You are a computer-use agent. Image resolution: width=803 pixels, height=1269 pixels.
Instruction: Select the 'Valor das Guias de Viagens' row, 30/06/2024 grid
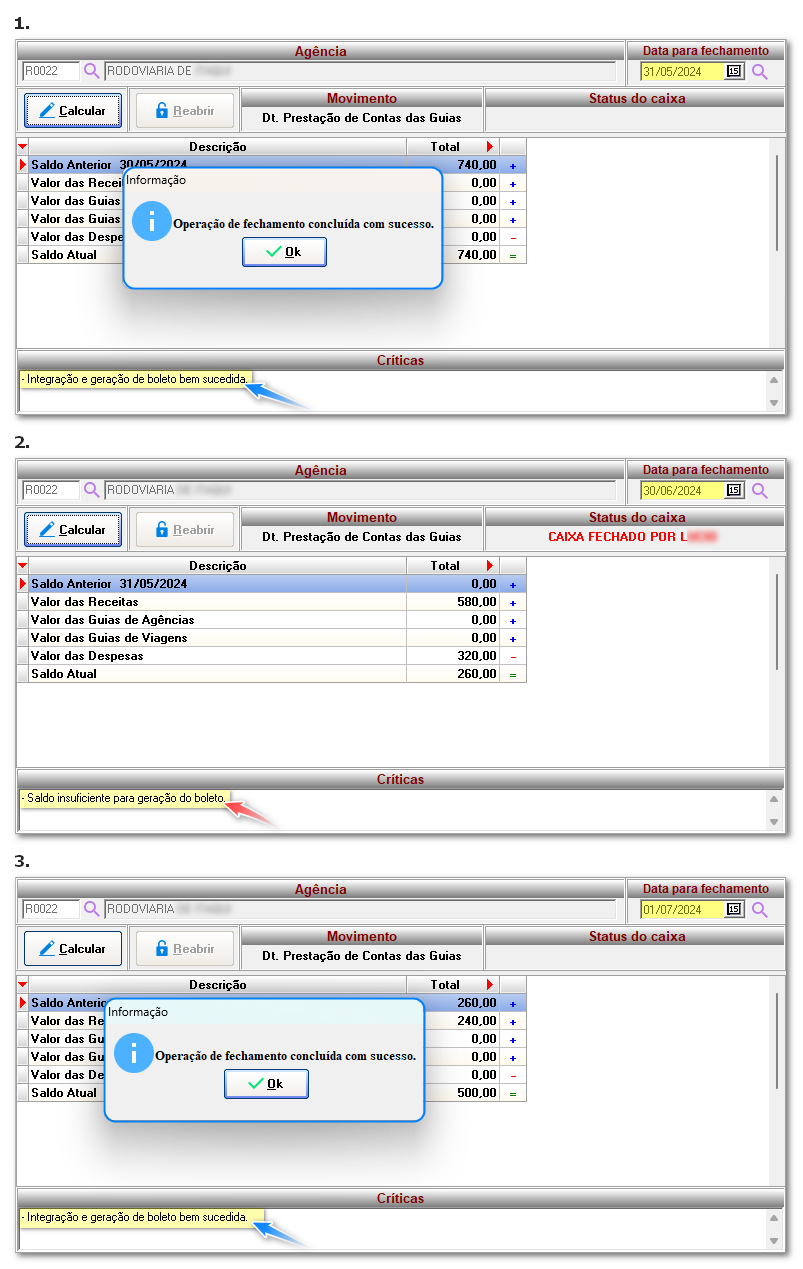point(272,638)
